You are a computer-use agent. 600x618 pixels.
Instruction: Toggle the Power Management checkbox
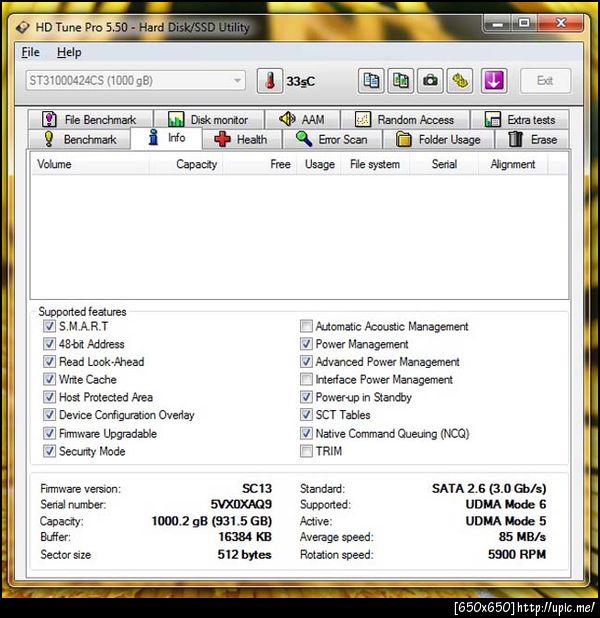click(x=306, y=344)
